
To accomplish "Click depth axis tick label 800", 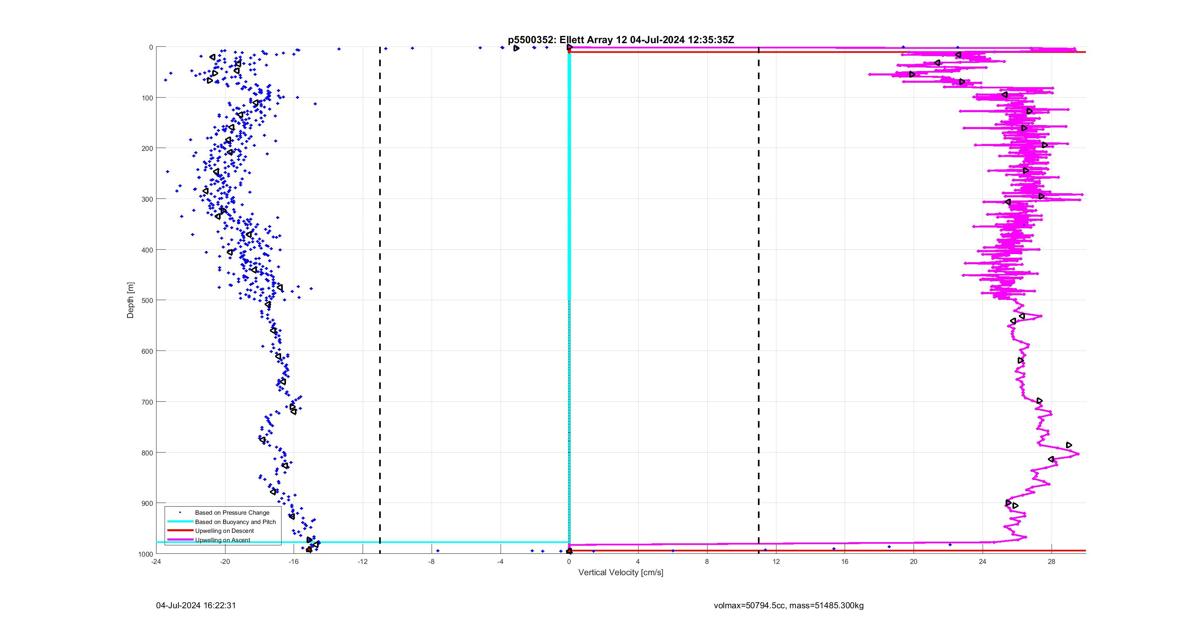I will pyautogui.click(x=147, y=452).
